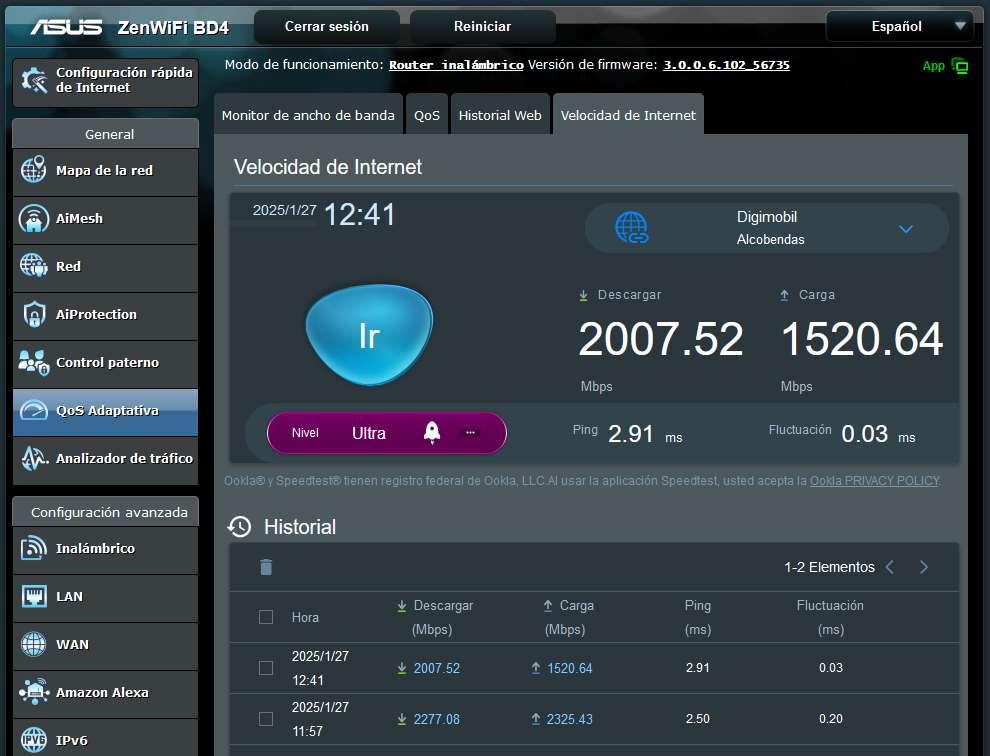
Task: Open IPv6 settings
Action: tap(105, 739)
